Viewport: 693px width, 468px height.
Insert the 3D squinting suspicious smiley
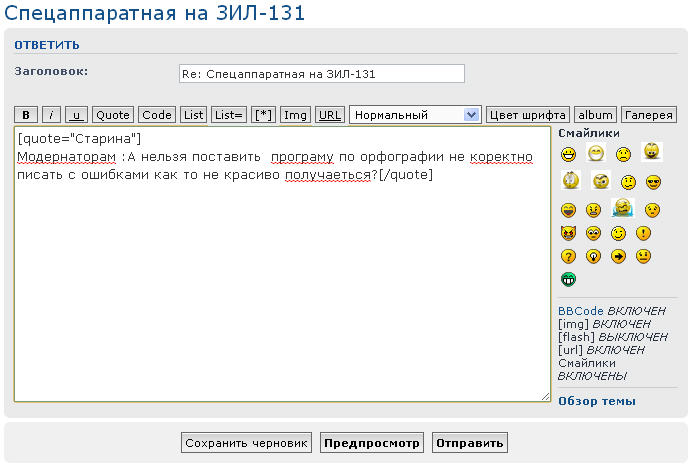pos(601,180)
